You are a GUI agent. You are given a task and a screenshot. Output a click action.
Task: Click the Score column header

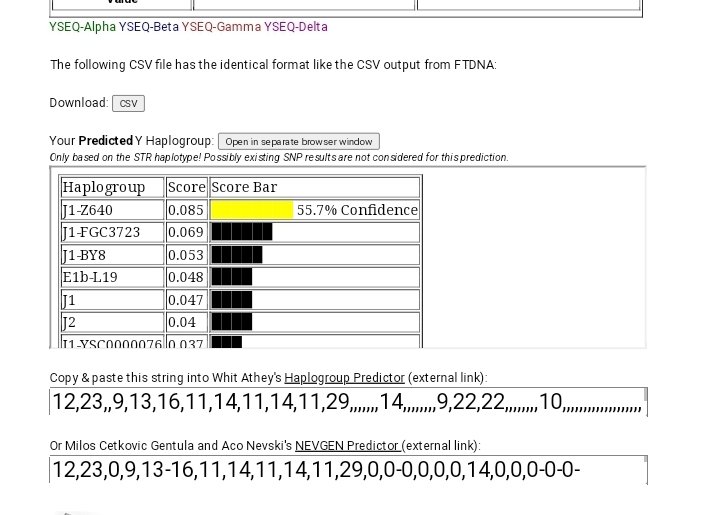coord(187,187)
